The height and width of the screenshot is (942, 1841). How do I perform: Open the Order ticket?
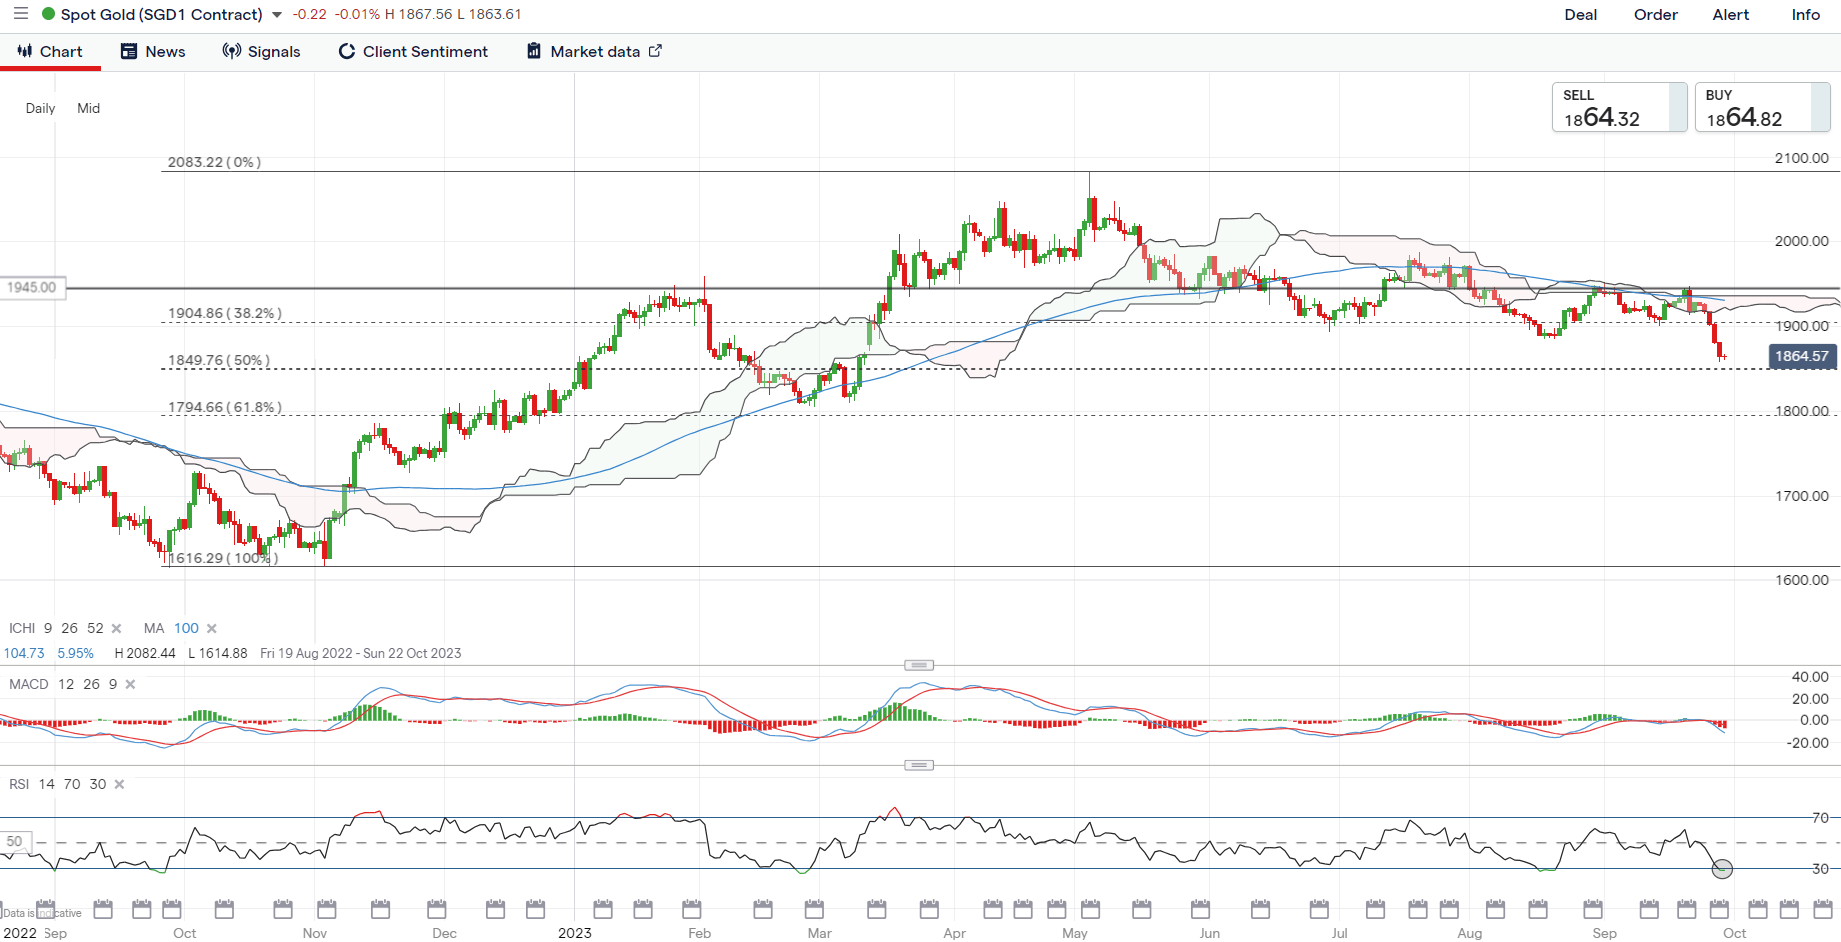(1655, 15)
